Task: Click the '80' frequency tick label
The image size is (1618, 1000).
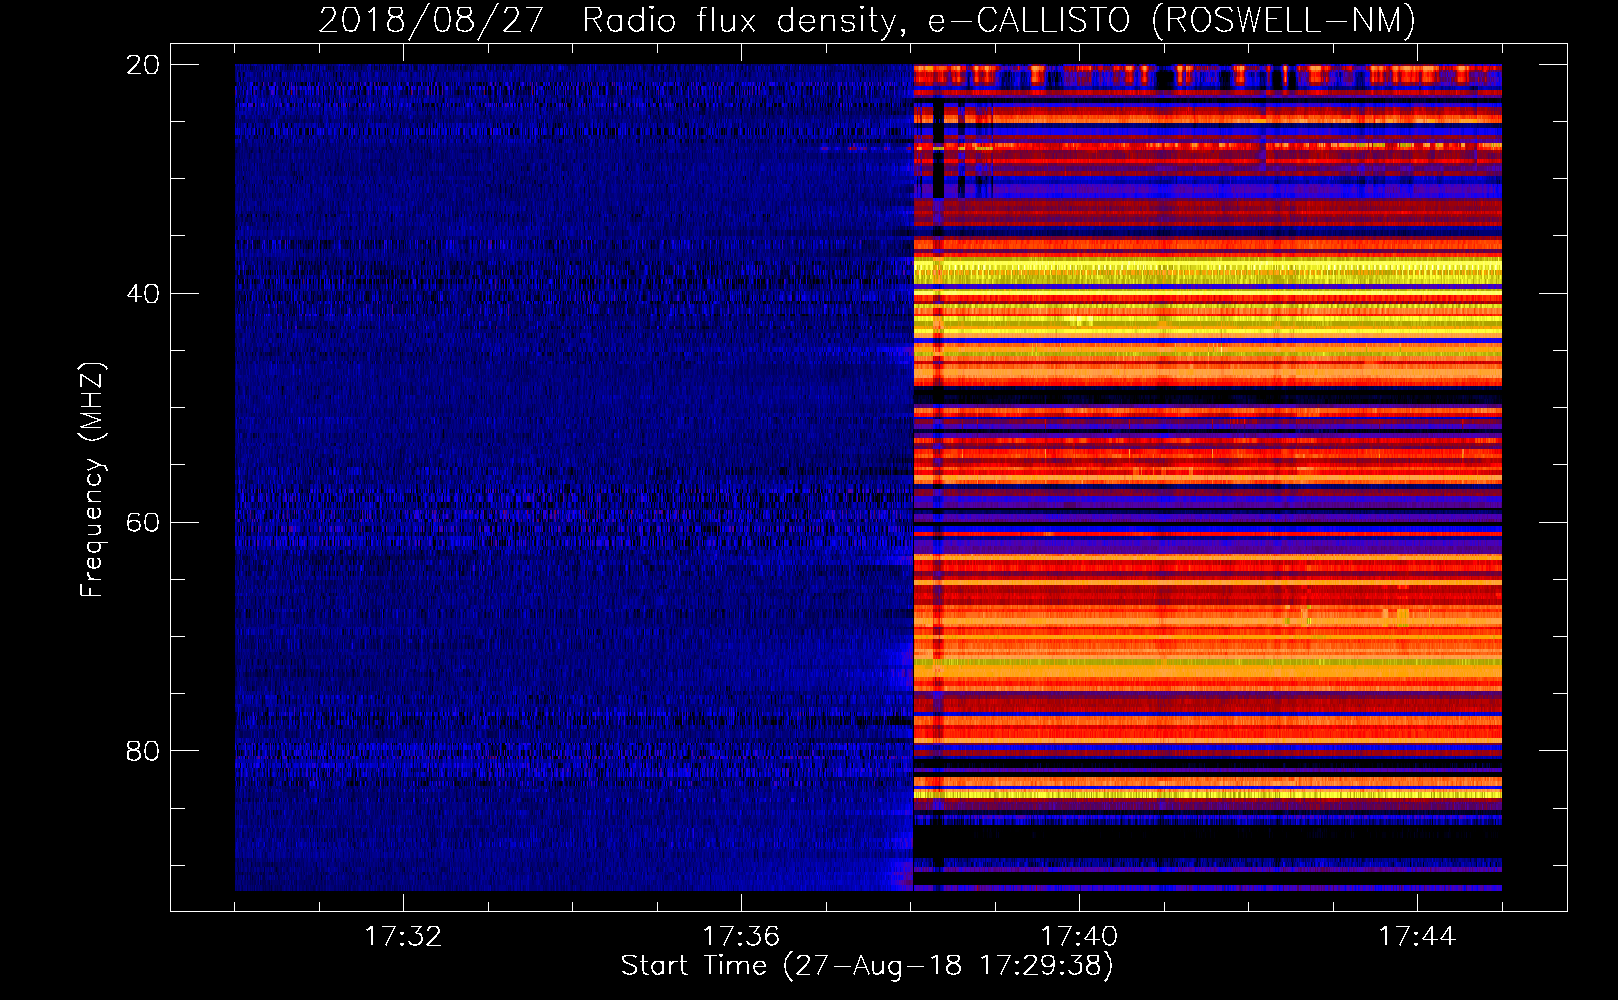Action: [x=143, y=751]
